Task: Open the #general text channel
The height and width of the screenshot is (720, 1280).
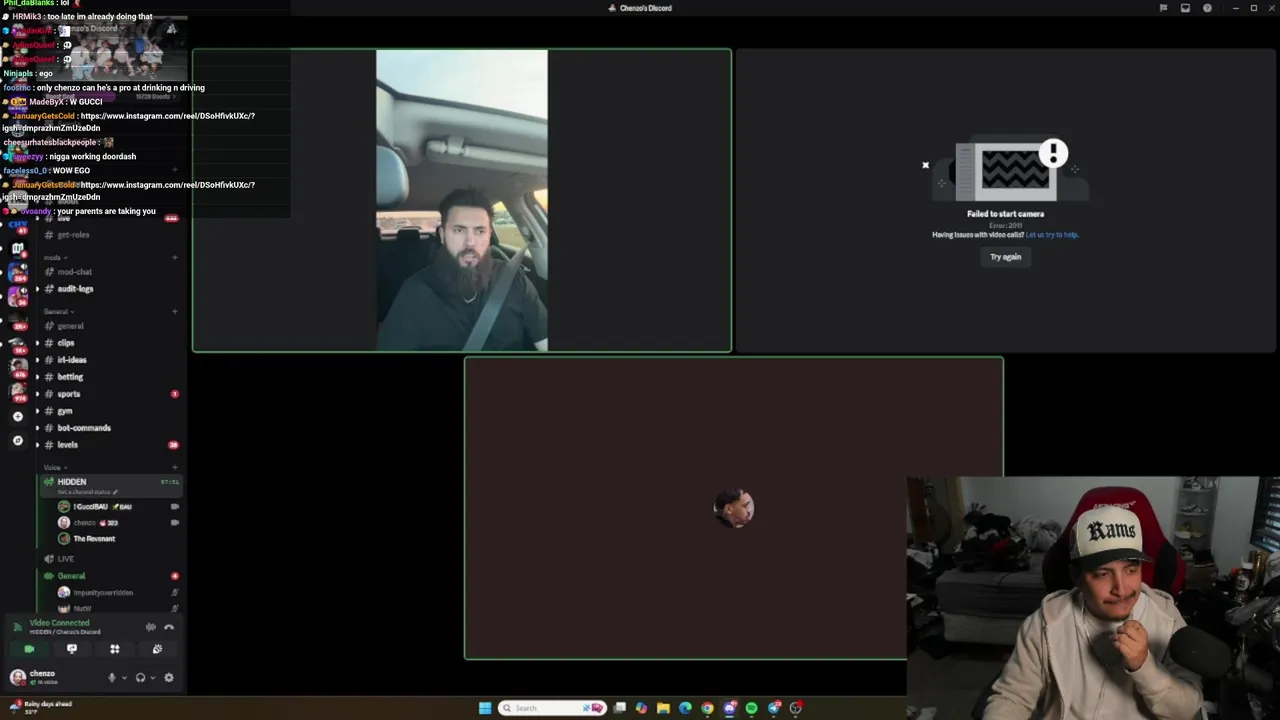Action: 111,326
